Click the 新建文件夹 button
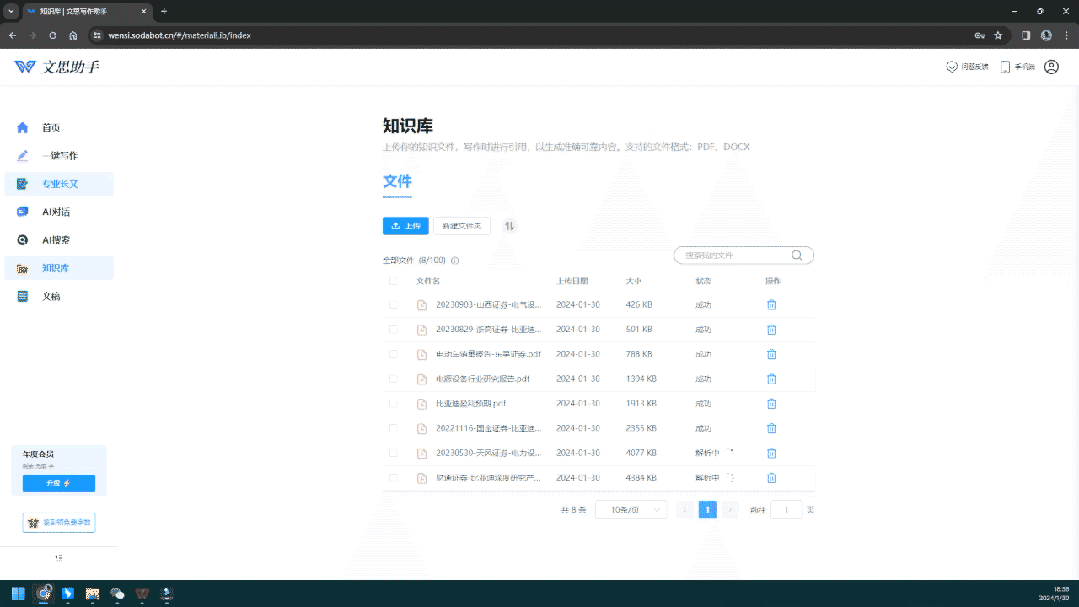Viewport: 1079px width, 607px height. pos(462,226)
